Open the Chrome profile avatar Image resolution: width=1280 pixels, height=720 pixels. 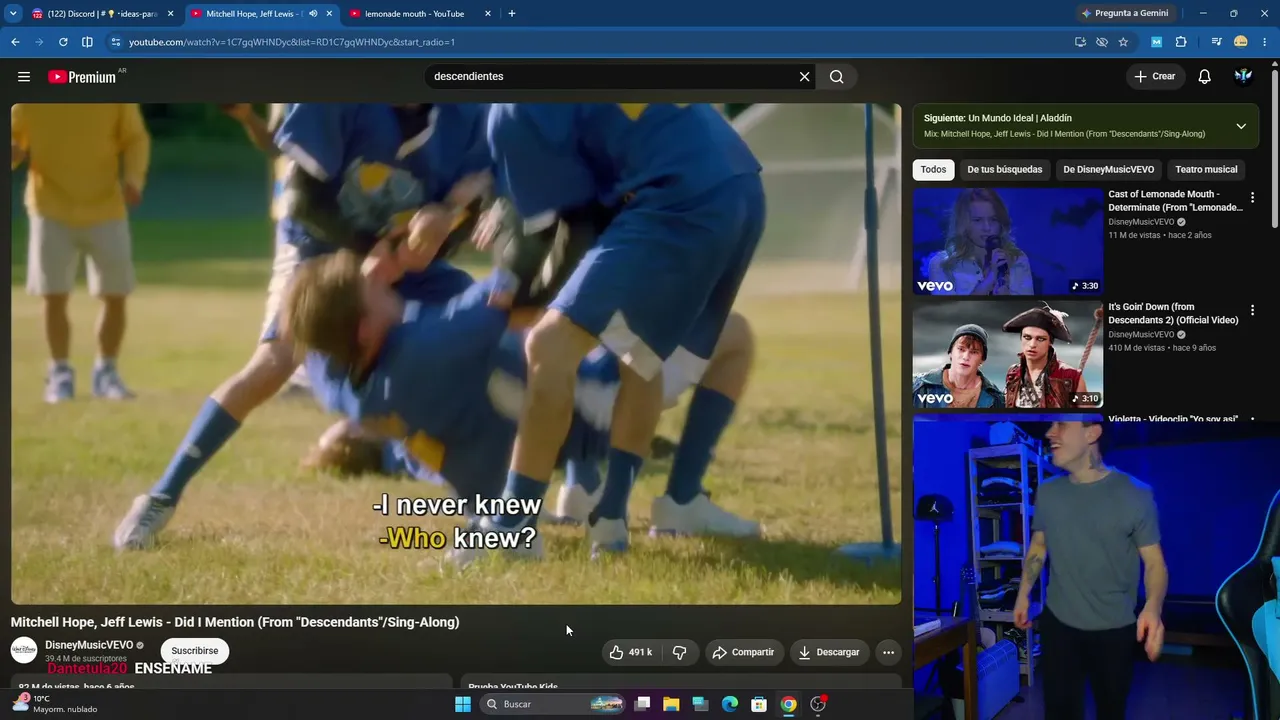click(x=1241, y=42)
